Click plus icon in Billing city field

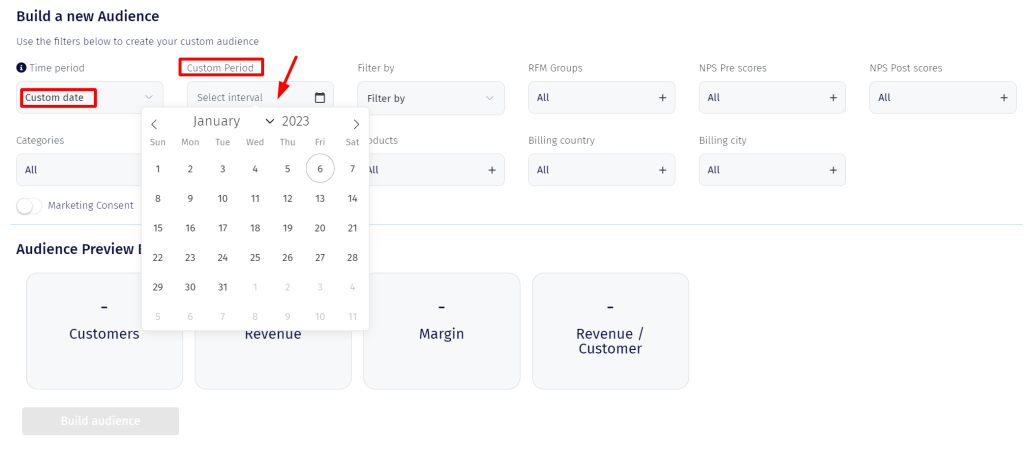(833, 170)
